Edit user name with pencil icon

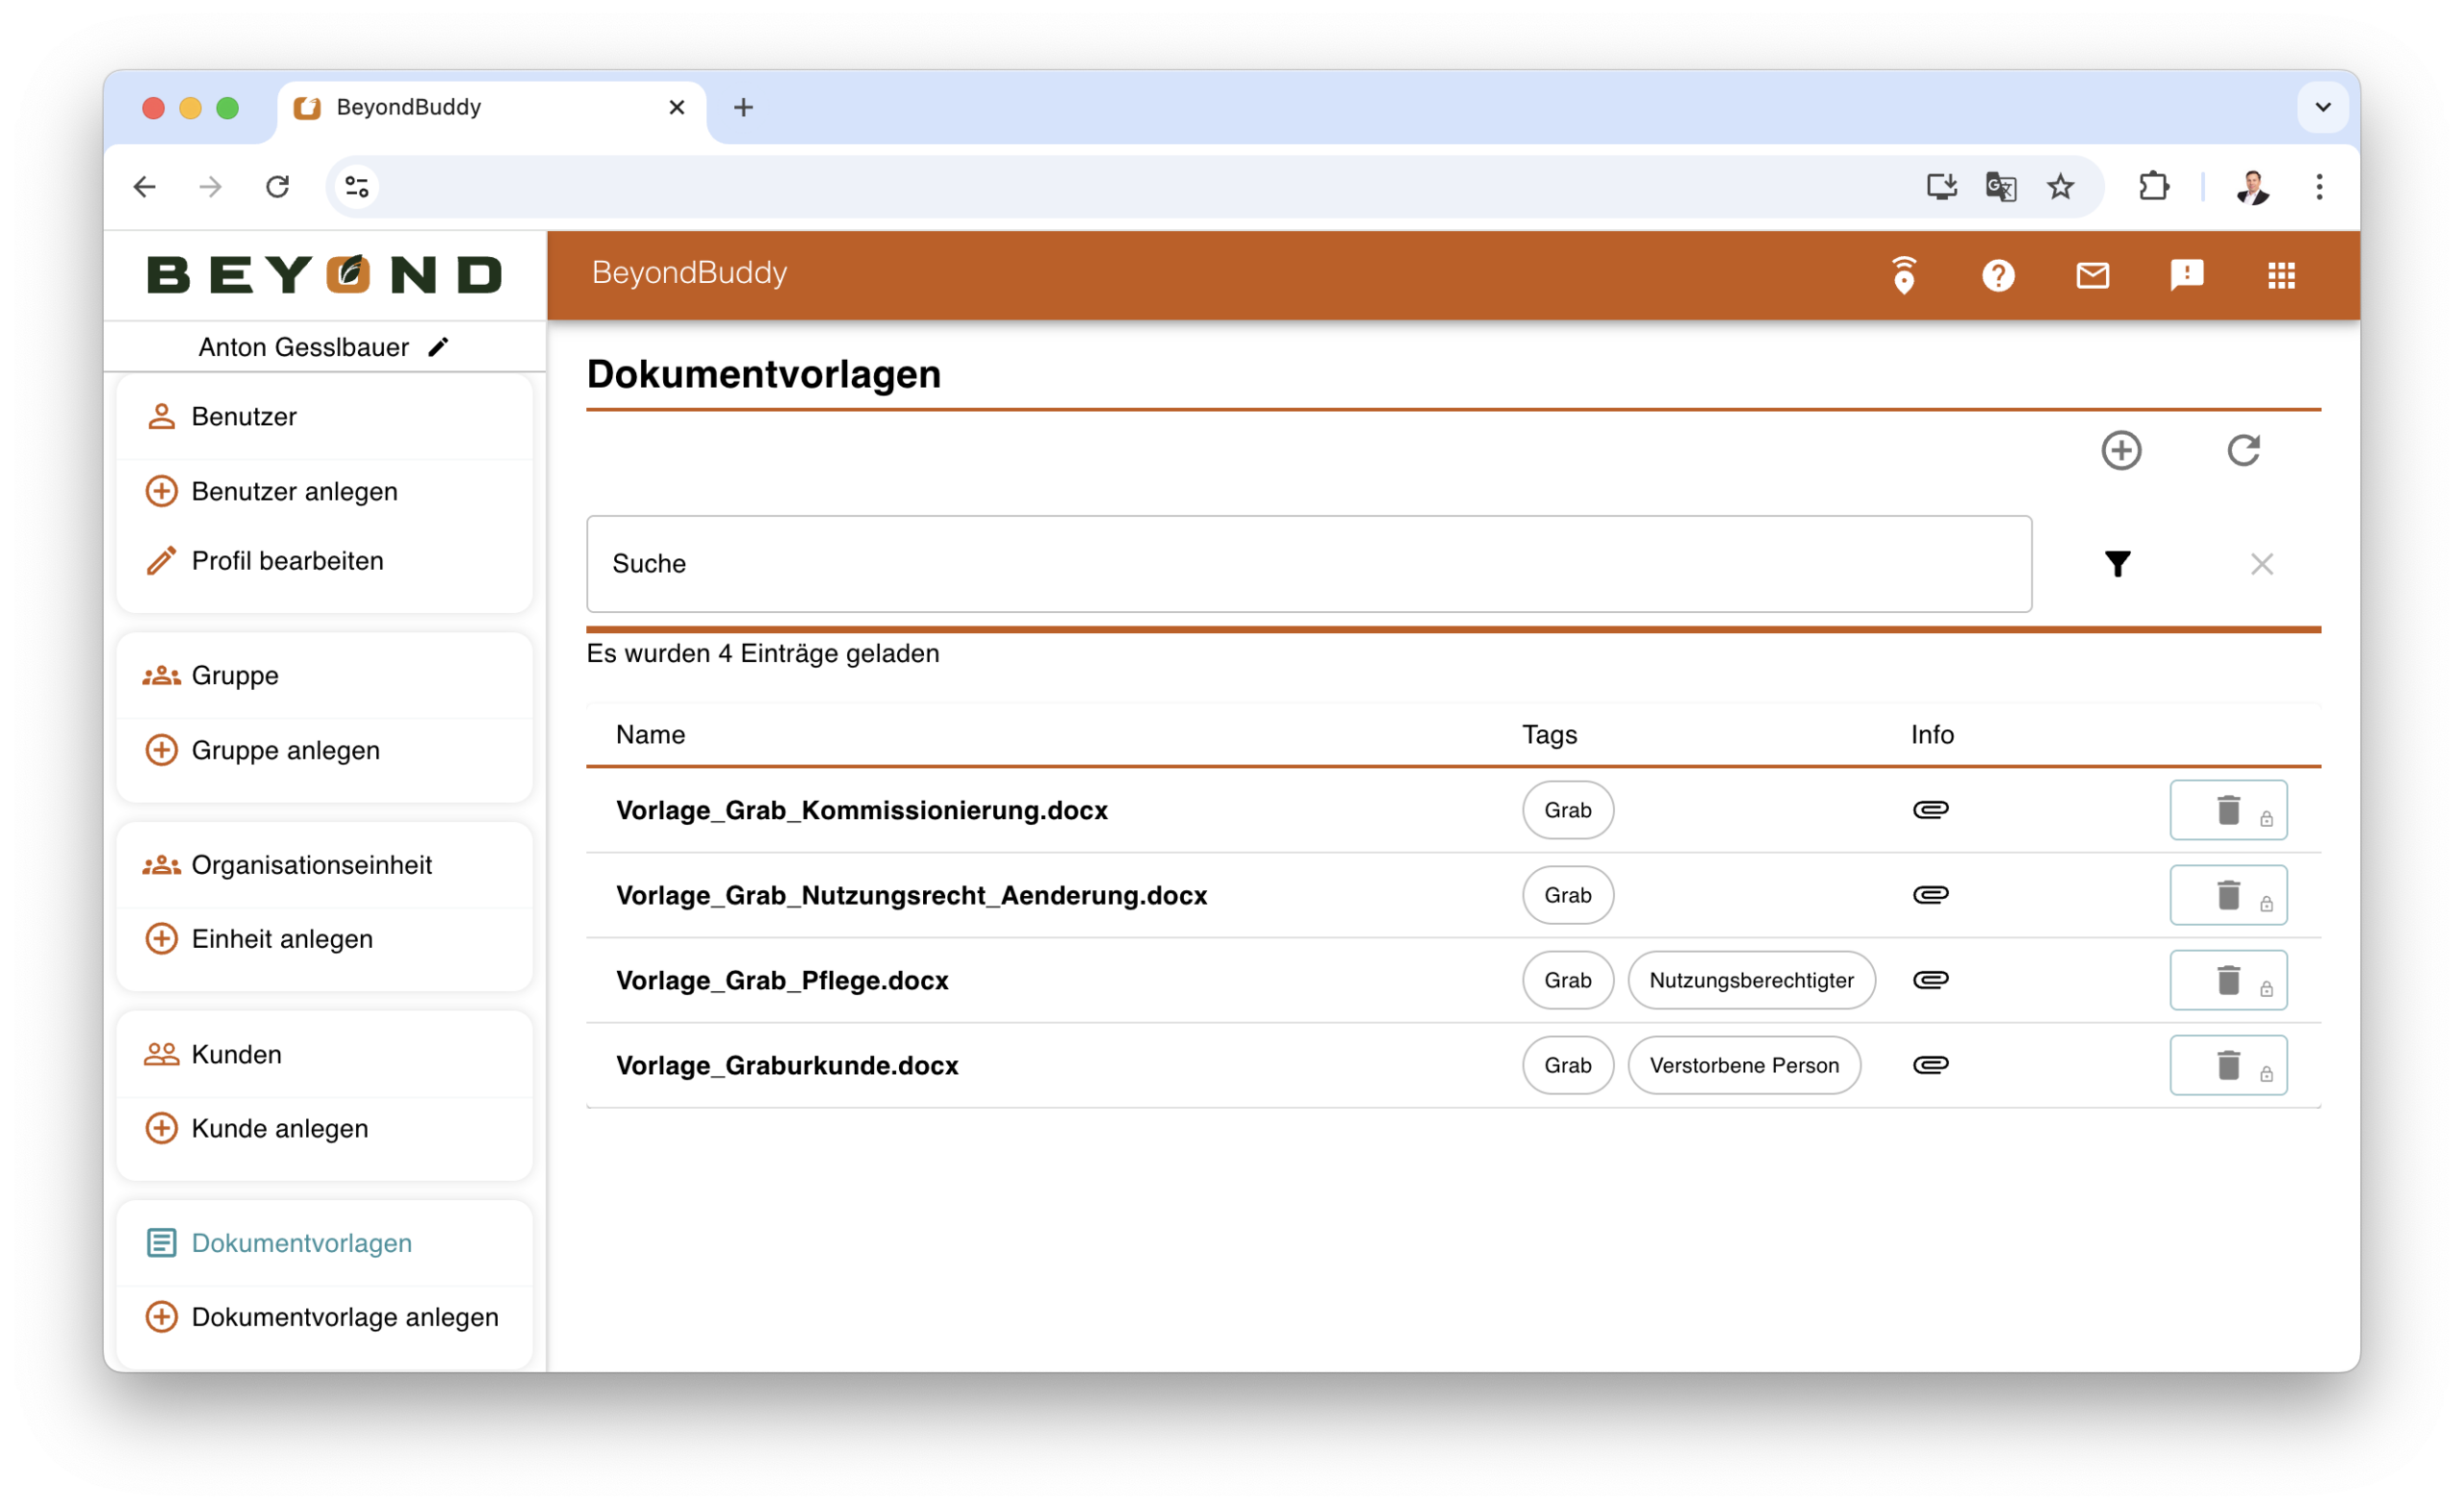(438, 347)
